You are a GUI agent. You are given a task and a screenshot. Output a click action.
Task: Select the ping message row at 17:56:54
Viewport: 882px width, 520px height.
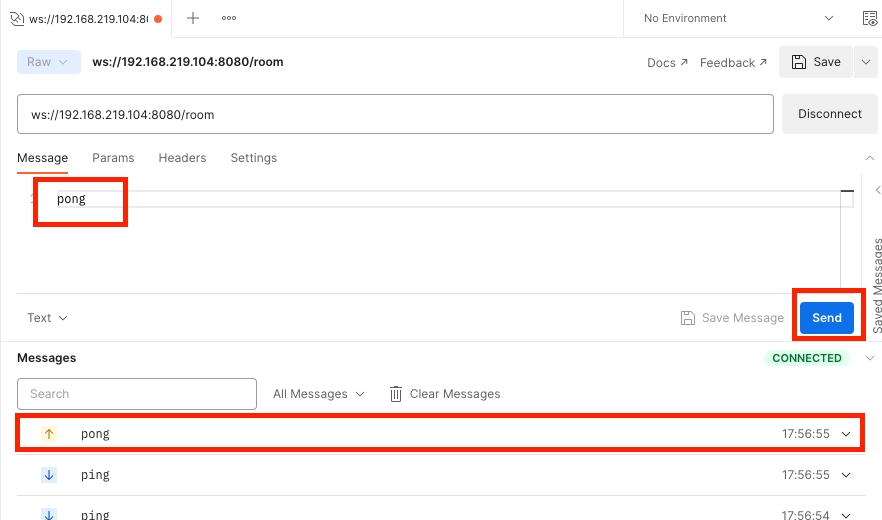tap(441, 509)
